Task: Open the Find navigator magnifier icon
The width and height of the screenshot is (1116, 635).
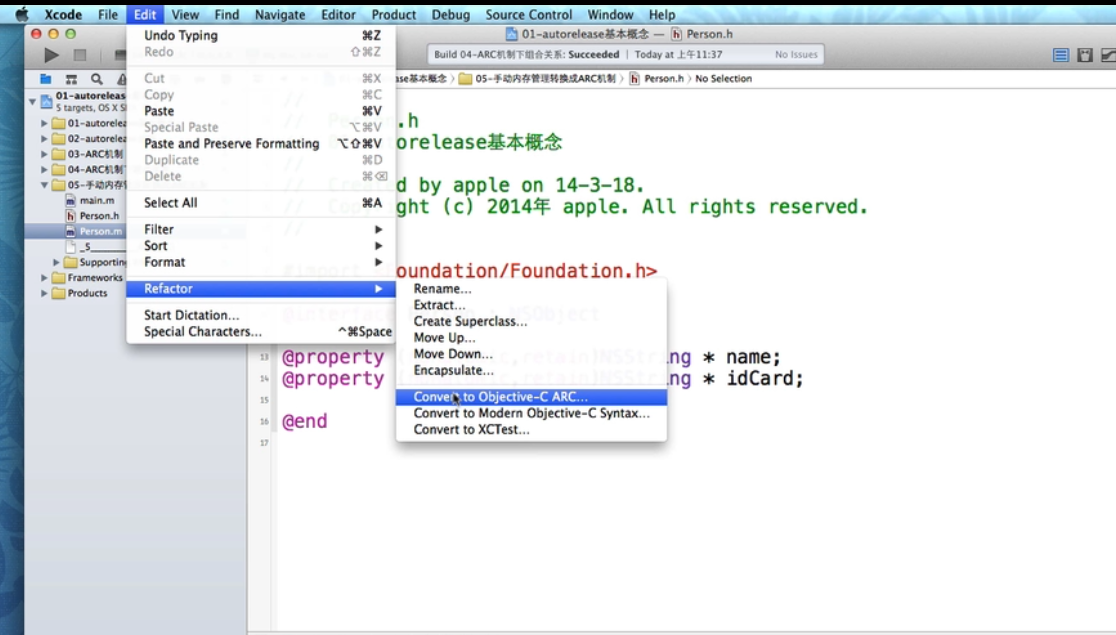Action: [97, 79]
